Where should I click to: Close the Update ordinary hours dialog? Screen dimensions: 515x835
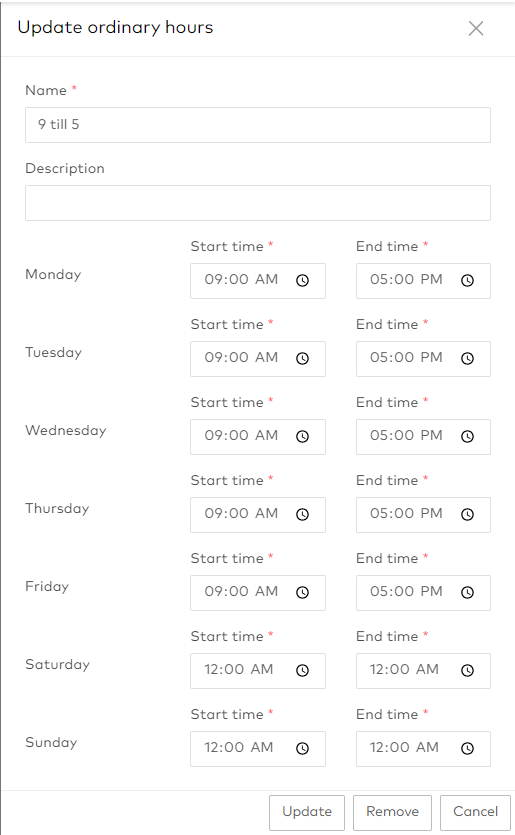tap(476, 28)
